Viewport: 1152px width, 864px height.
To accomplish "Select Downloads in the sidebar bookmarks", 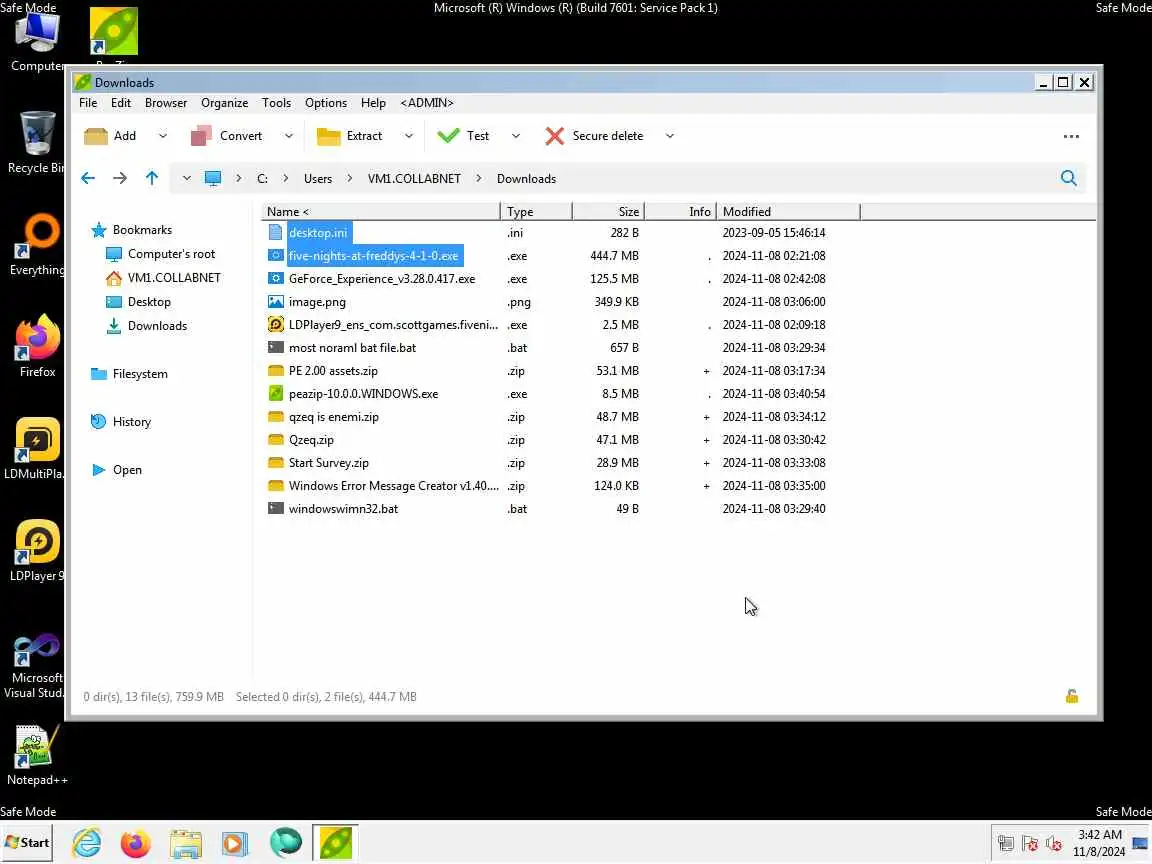I will (x=157, y=326).
